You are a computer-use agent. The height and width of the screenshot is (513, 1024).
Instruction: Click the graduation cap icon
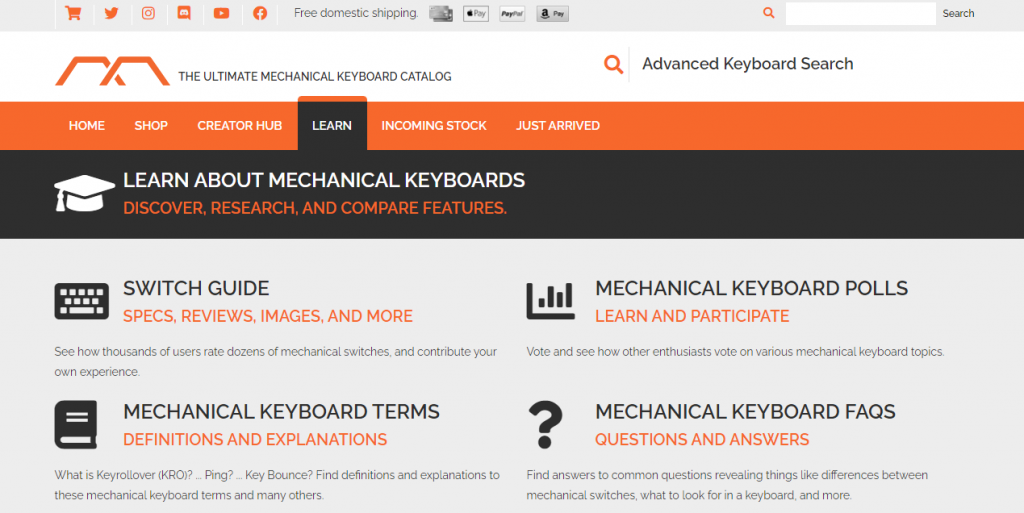(84, 193)
